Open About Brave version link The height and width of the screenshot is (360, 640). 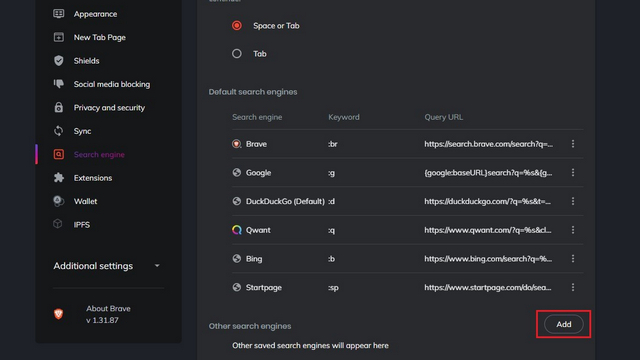coord(108,314)
